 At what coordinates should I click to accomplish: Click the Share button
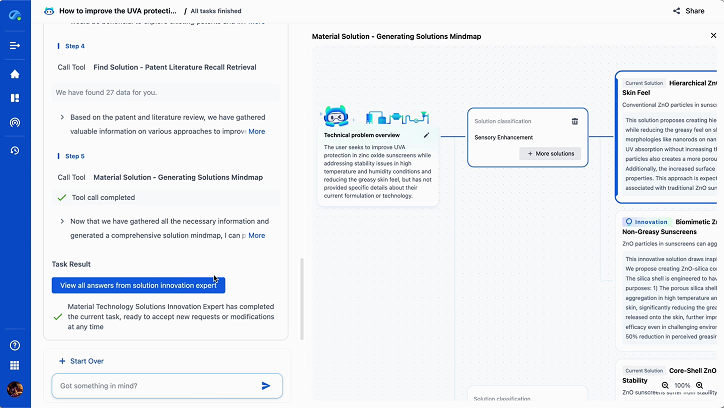(x=688, y=11)
